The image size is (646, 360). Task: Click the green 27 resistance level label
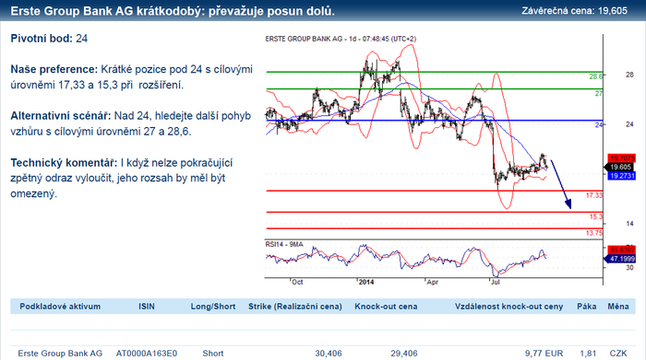(599, 94)
